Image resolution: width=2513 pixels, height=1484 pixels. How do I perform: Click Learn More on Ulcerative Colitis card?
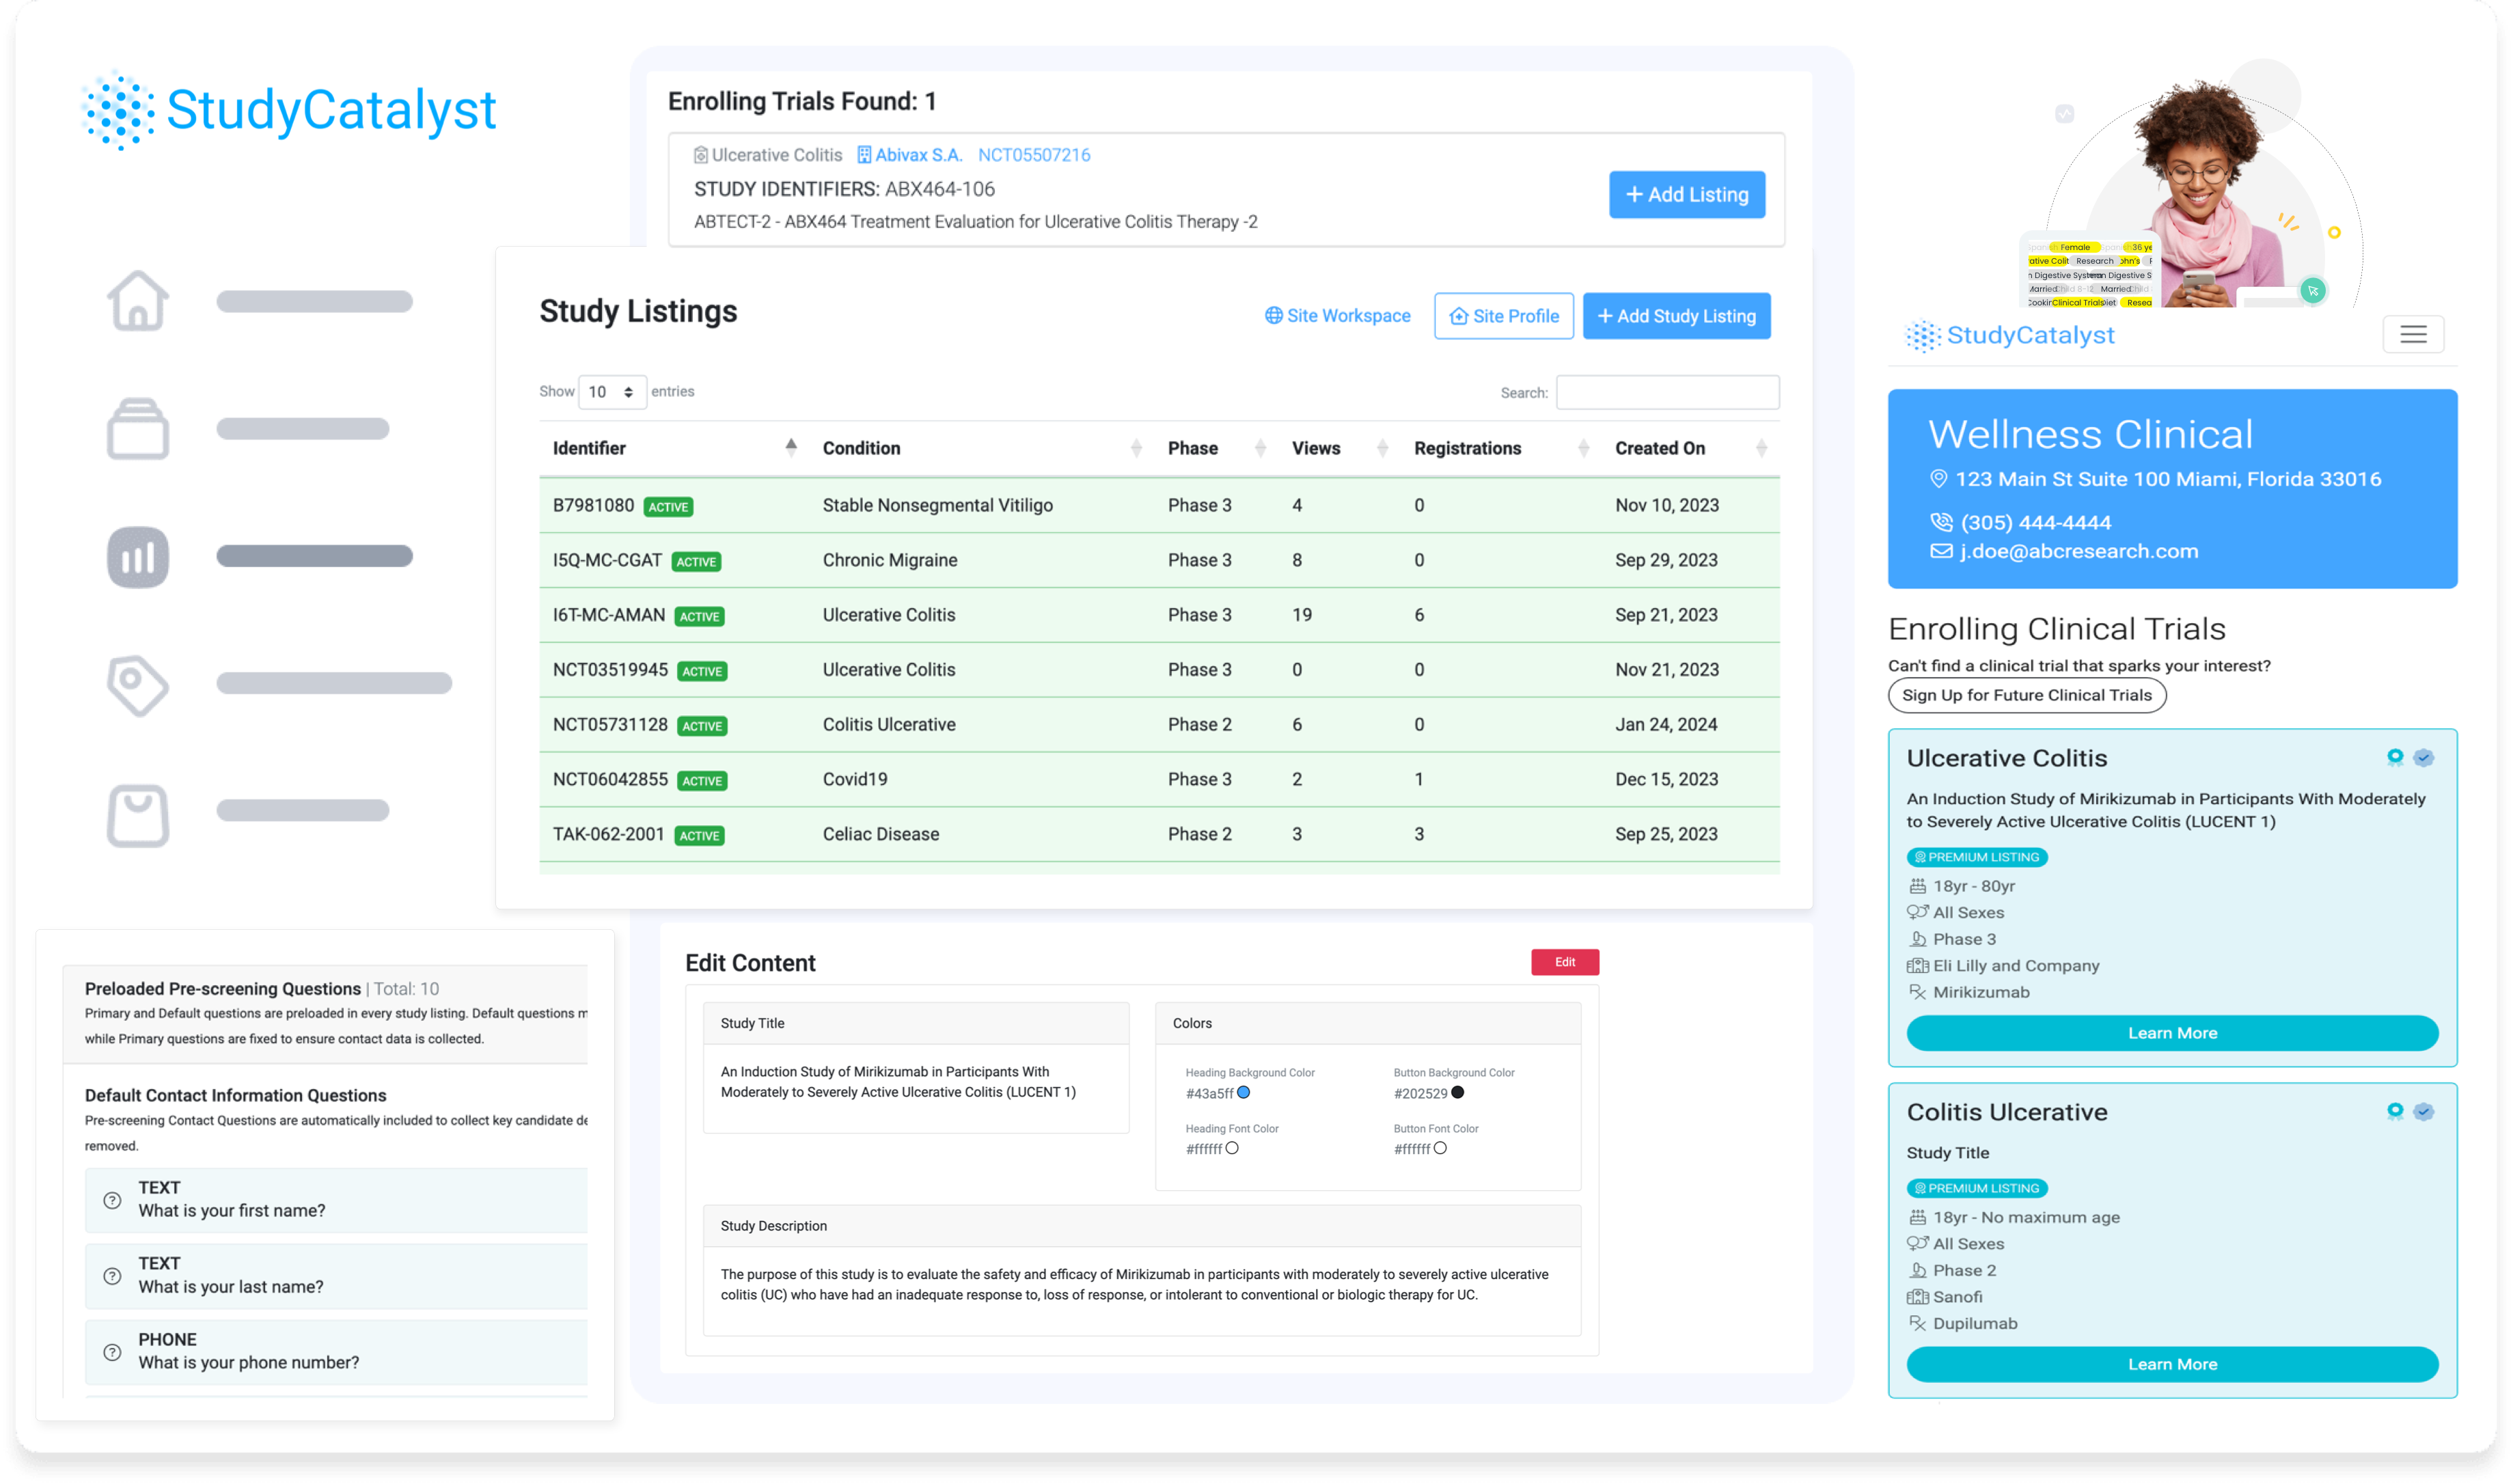pyautogui.click(x=2171, y=1033)
